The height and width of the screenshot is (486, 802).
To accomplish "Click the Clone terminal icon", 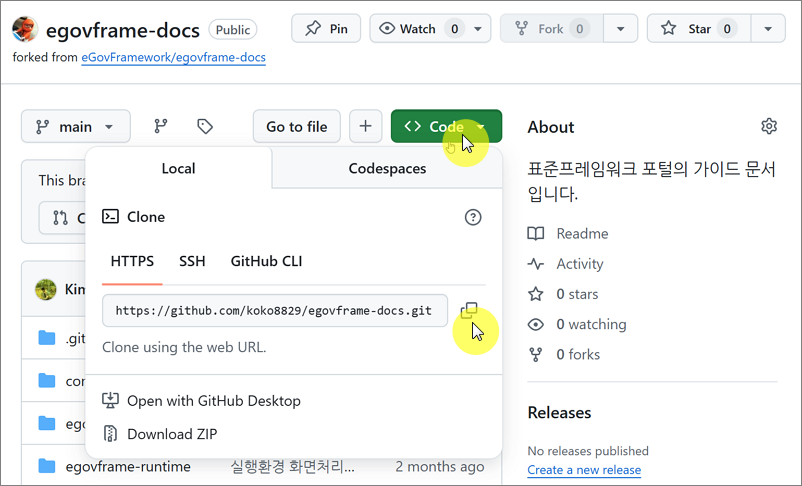I will pos(110,216).
